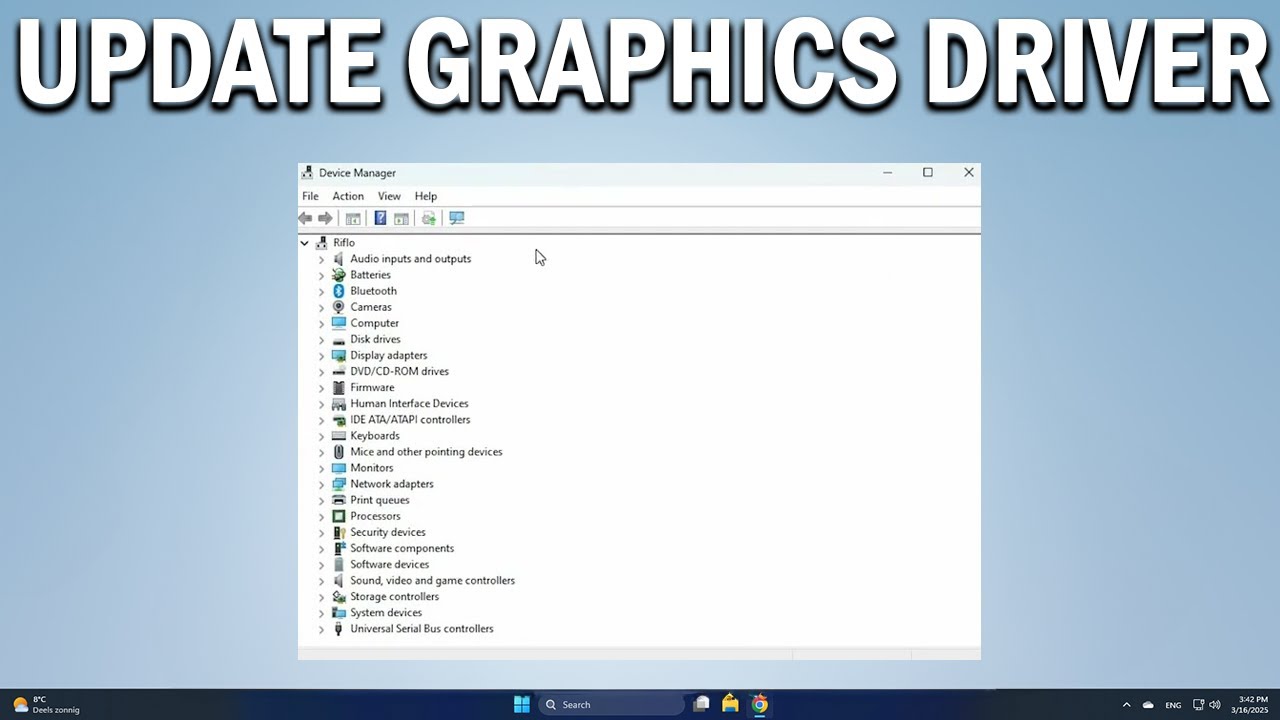Select the Storage controllers entry
Viewport: 1280px width, 720px height.
pos(394,596)
